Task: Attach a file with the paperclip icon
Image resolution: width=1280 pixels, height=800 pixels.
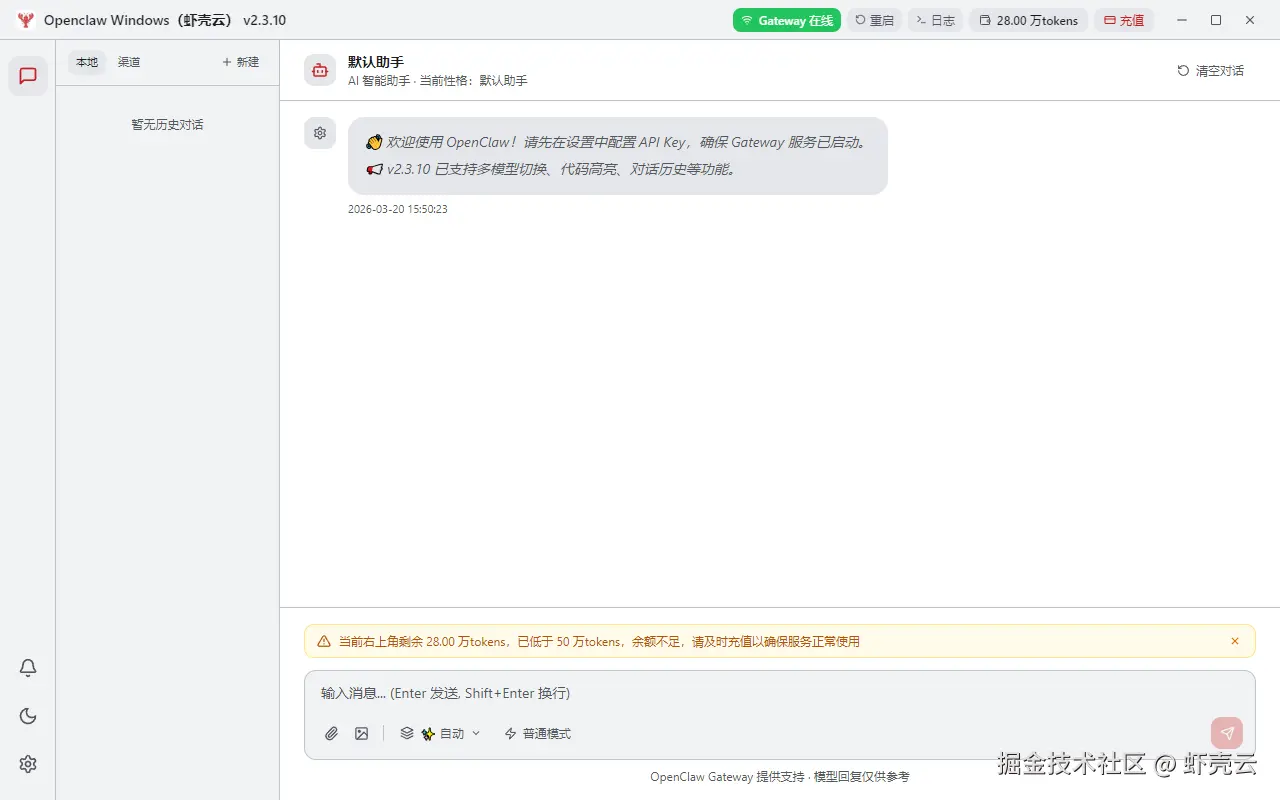Action: click(x=332, y=733)
